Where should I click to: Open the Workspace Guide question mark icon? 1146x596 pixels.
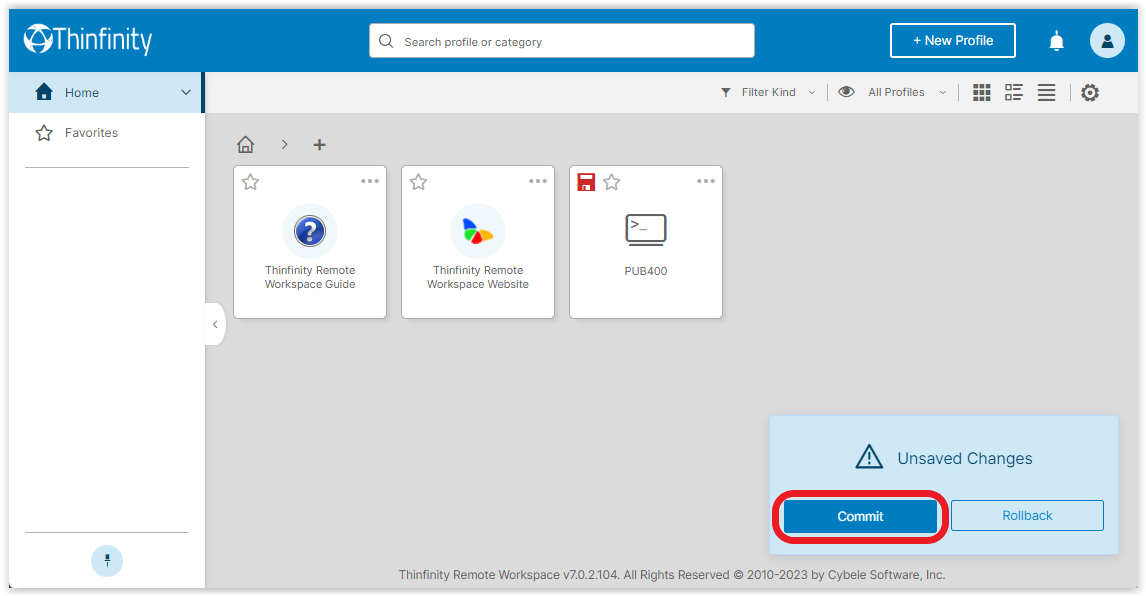310,231
